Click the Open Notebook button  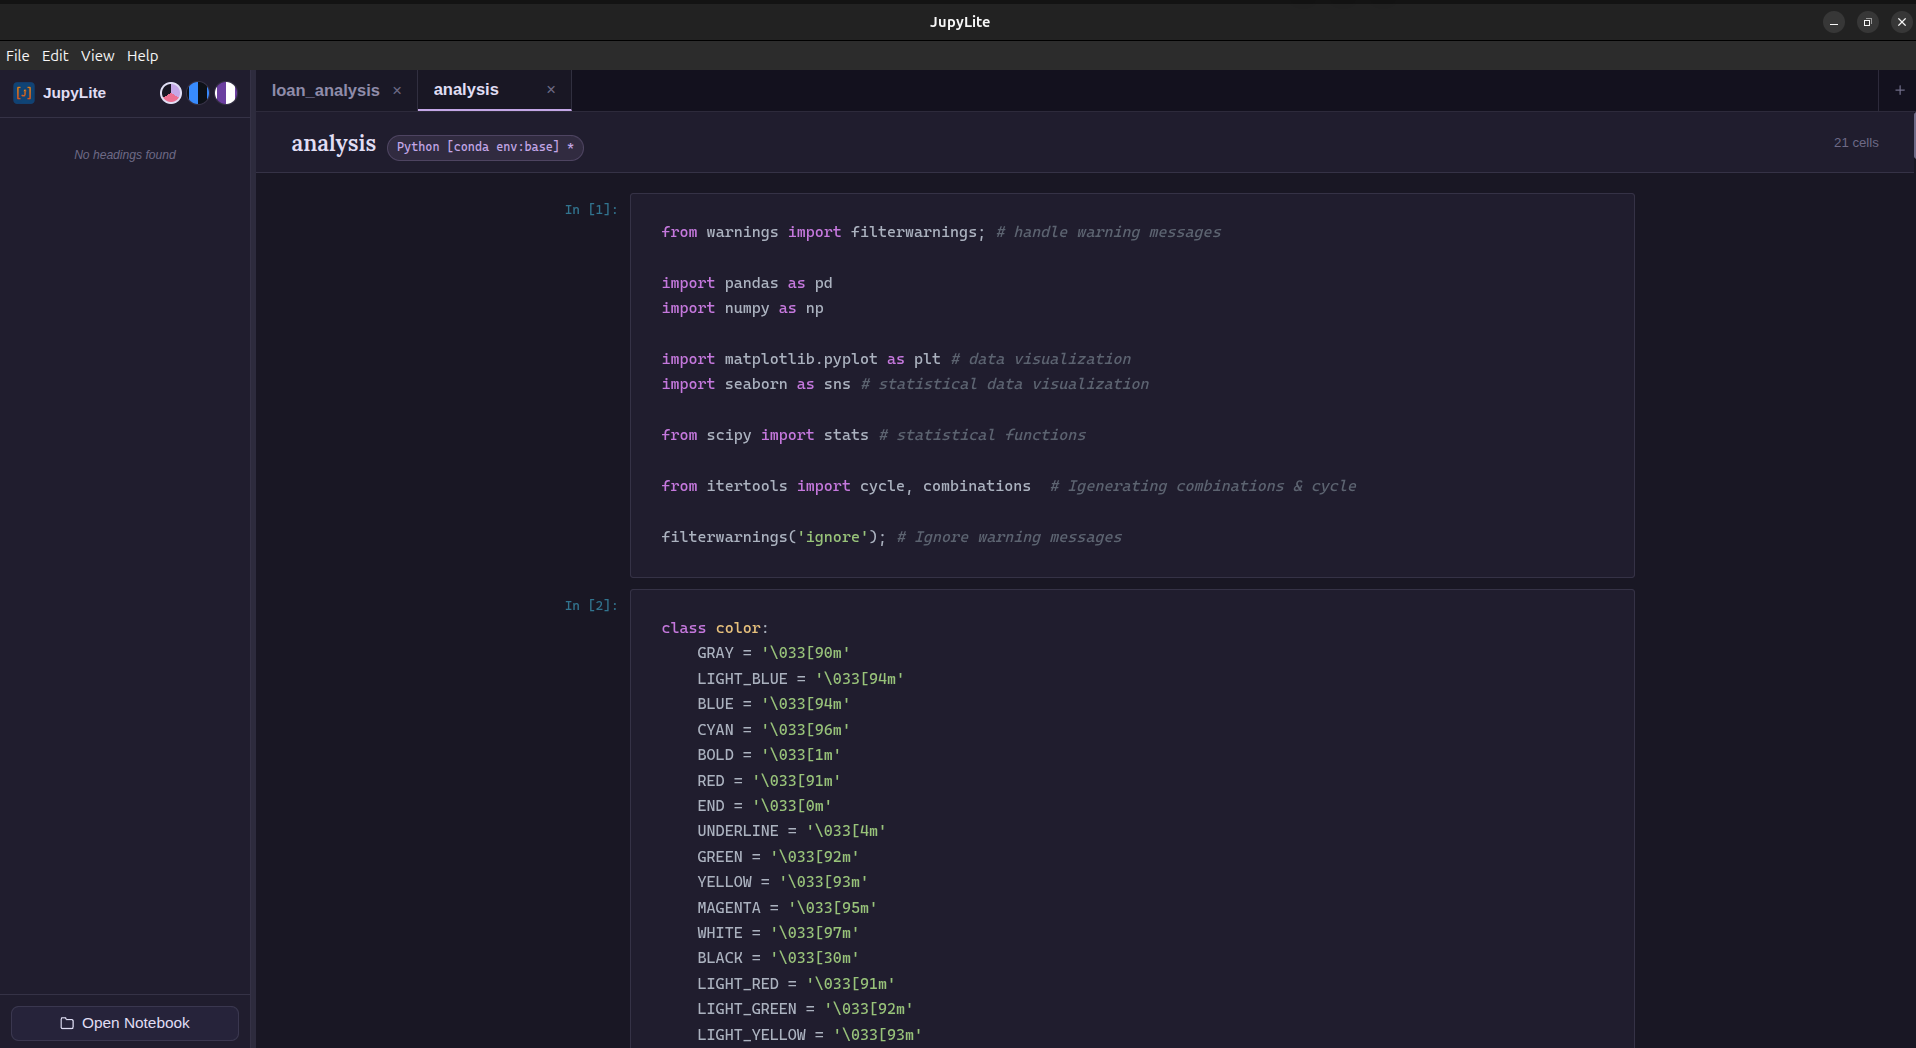(123, 1023)
